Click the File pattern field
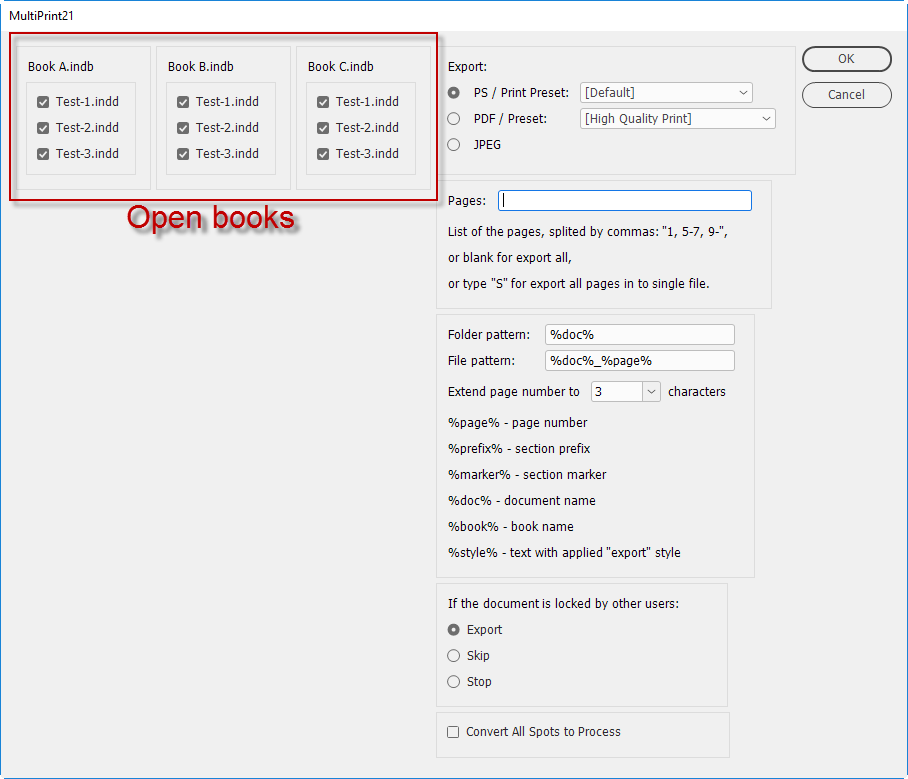The height and width of the screenshot is (779, 908). (x=639, y=361)
